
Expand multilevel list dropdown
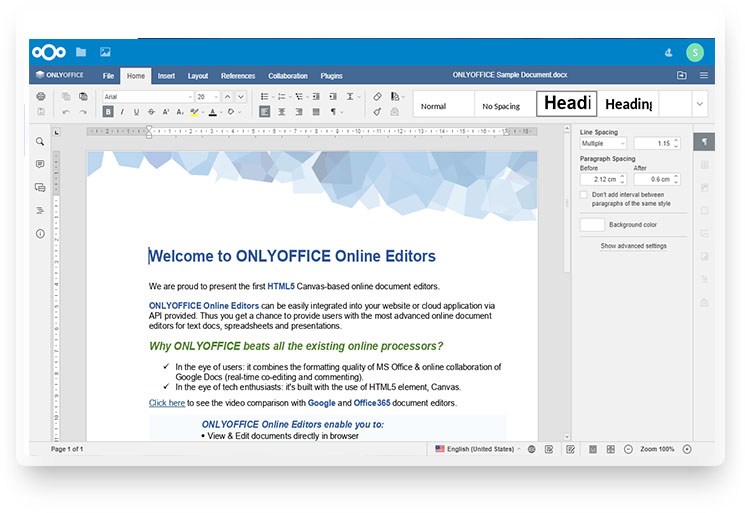[307, 97]
